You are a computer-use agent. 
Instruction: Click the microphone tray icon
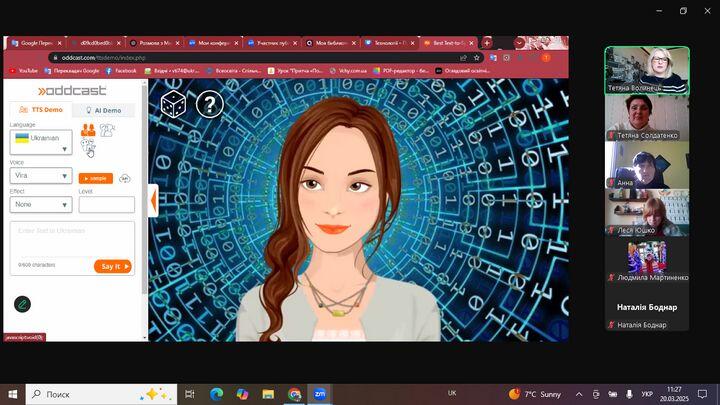tap(629, 394)
